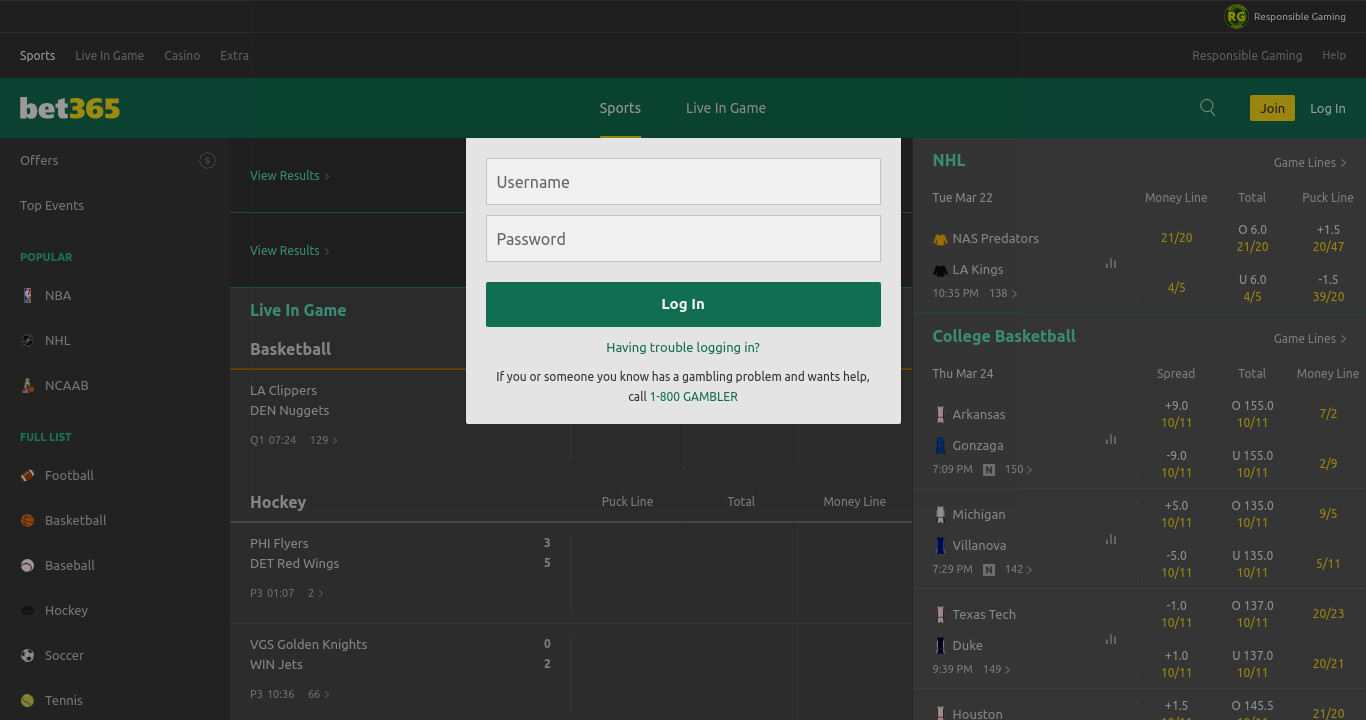Open stats icon for Texas Tech vs Duke
The image size is (1366, 720).
[1111, 639]
